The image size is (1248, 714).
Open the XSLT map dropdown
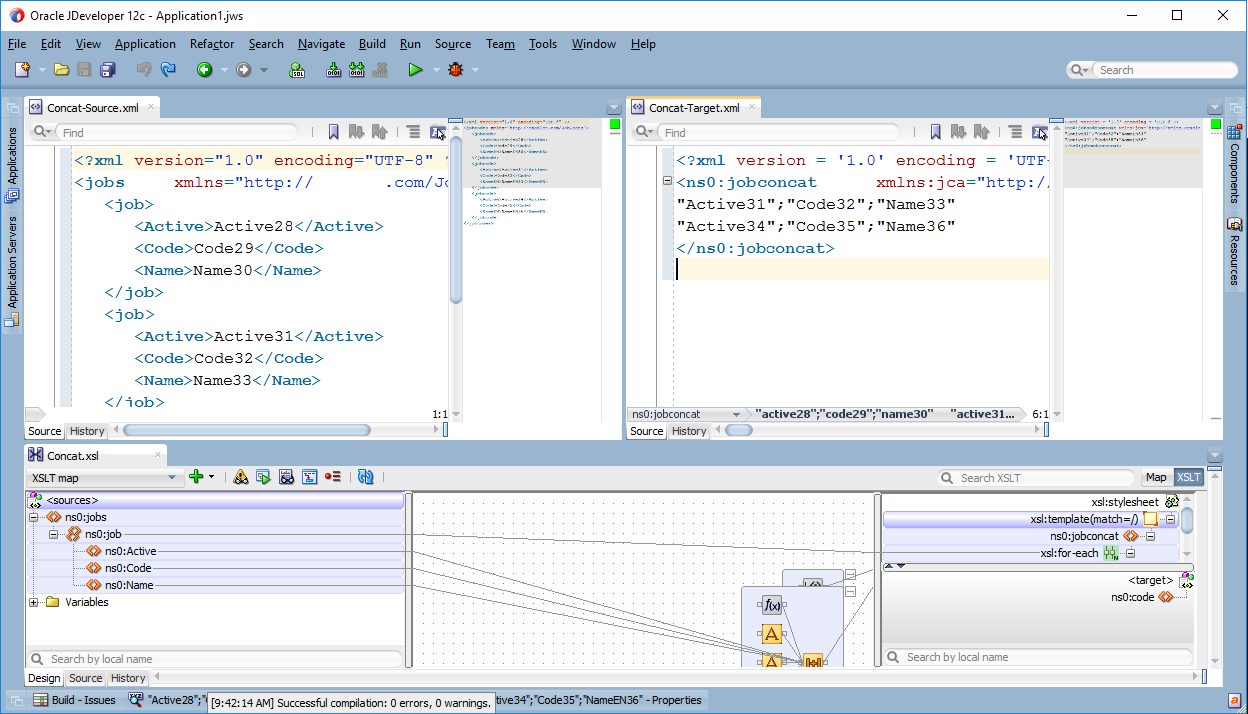coord(172,478)
